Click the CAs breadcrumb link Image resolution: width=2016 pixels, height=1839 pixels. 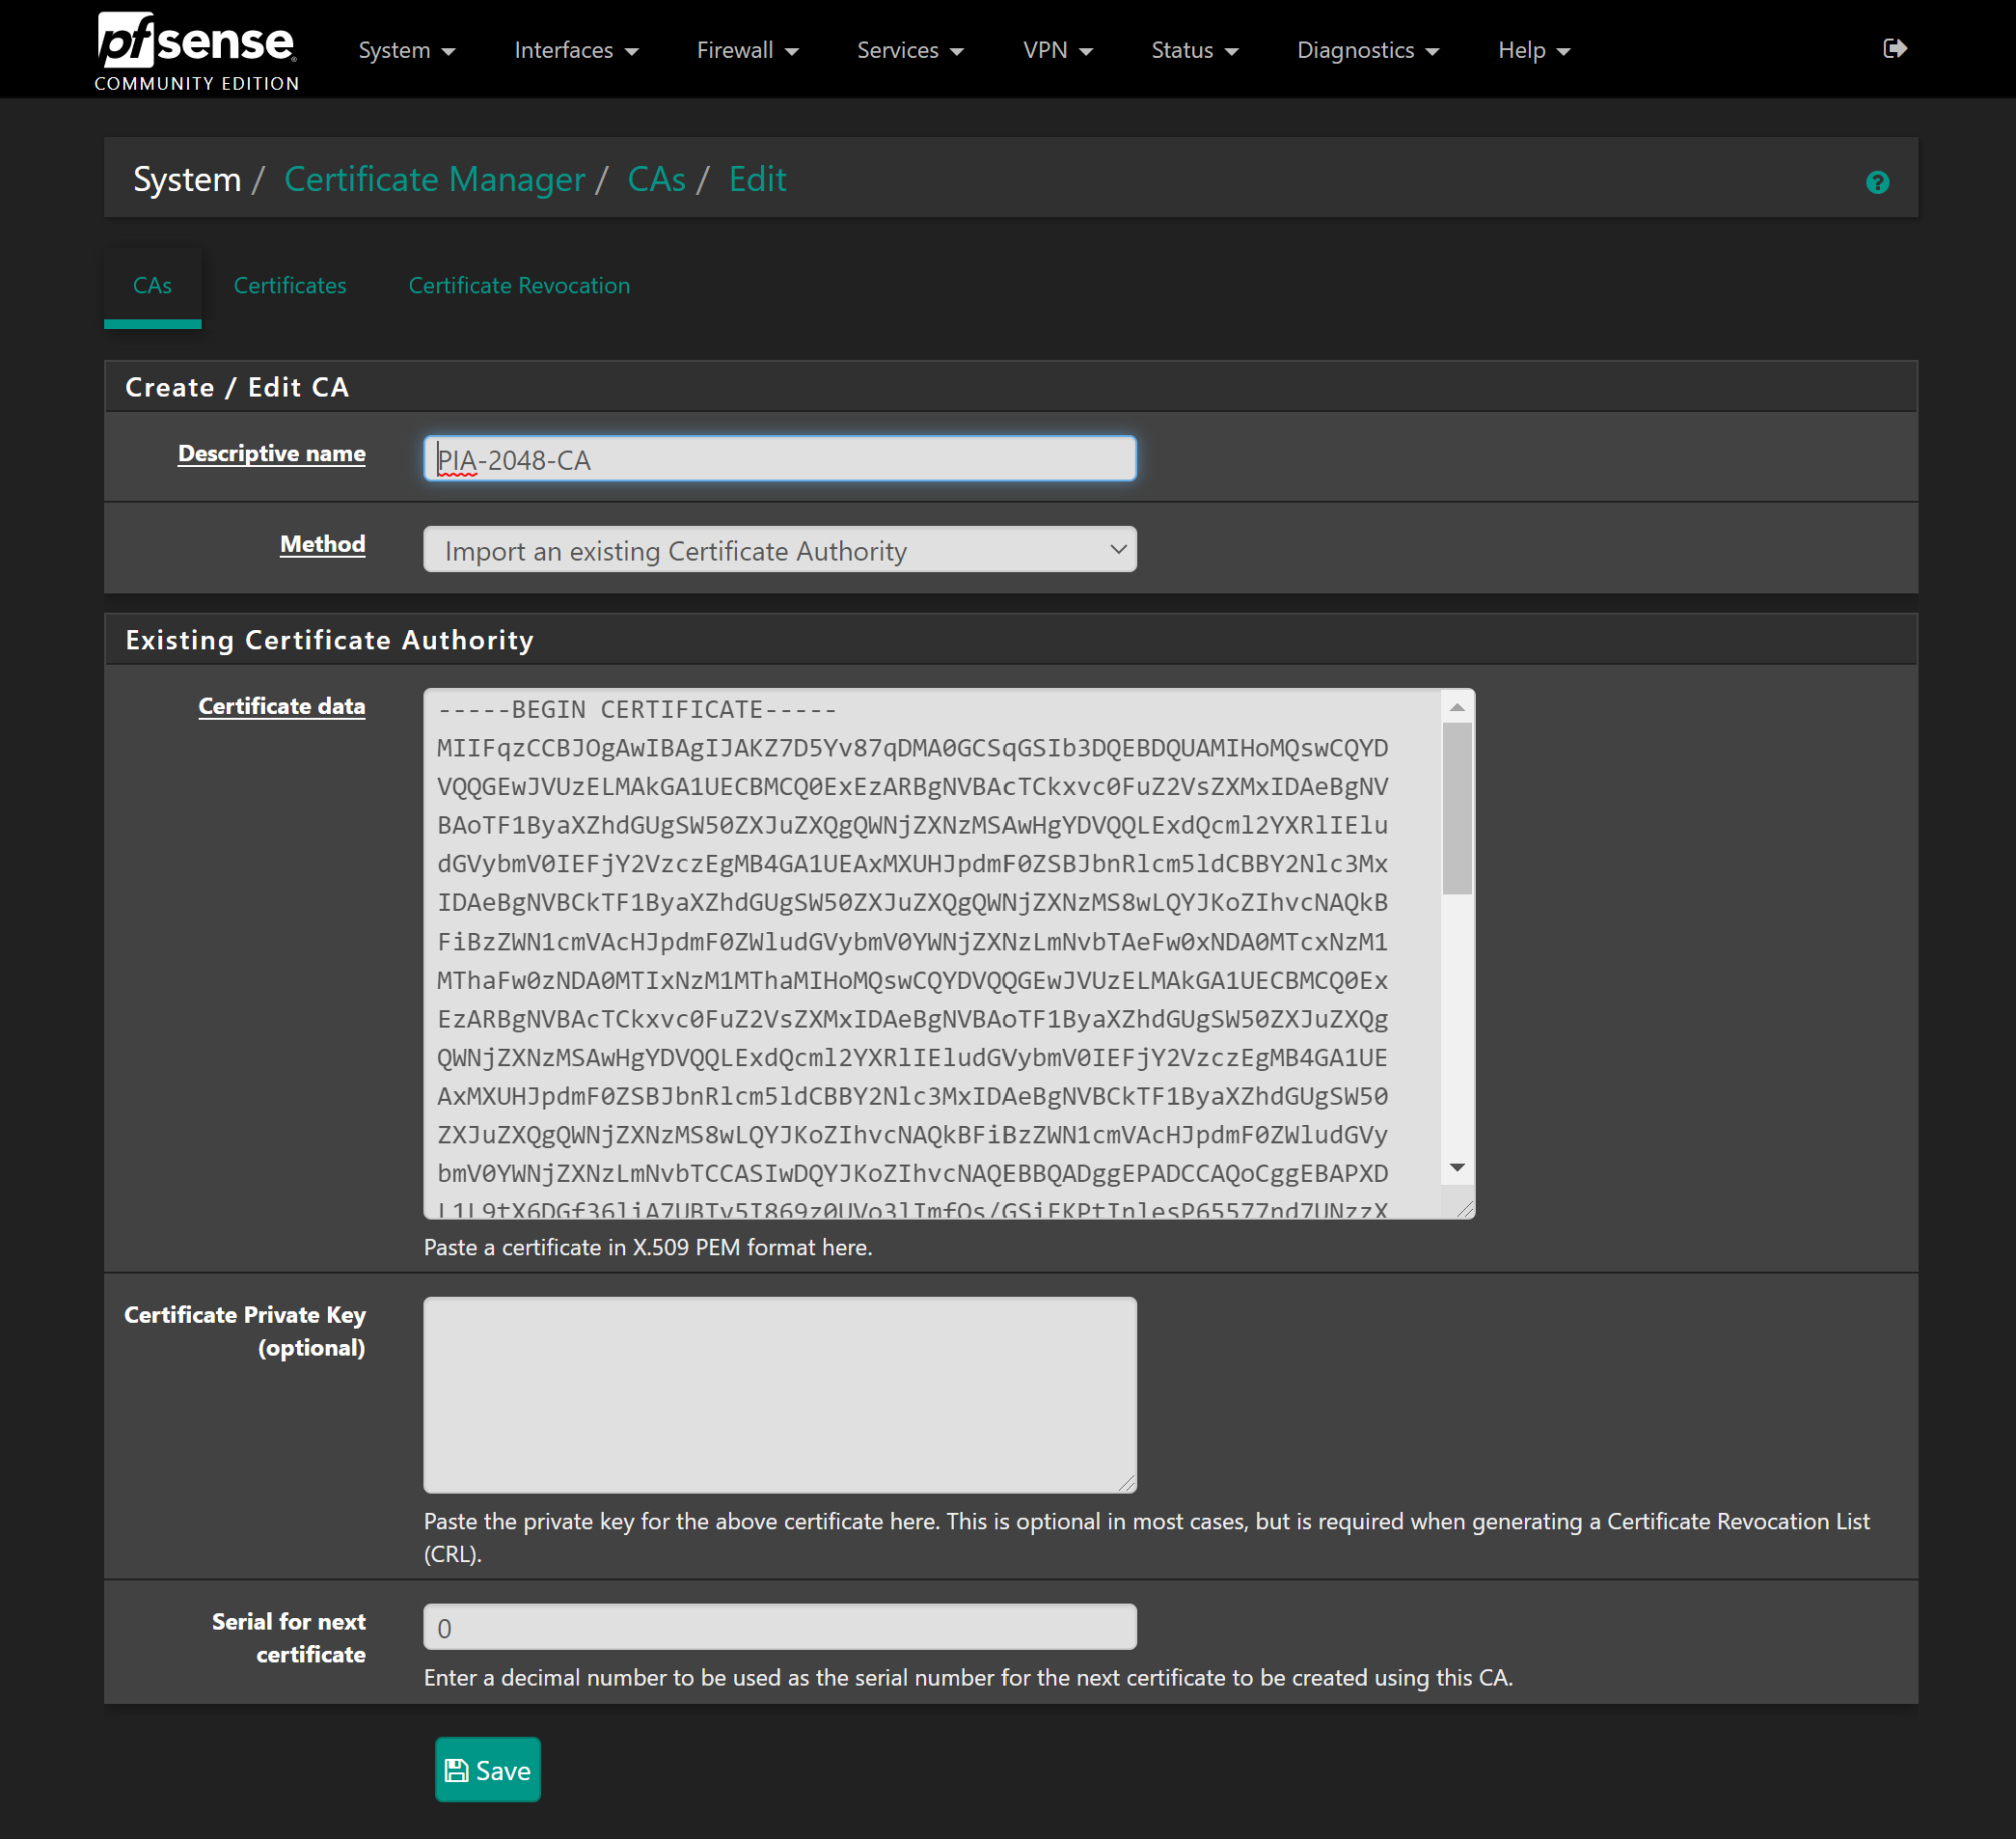click(656, 179)
